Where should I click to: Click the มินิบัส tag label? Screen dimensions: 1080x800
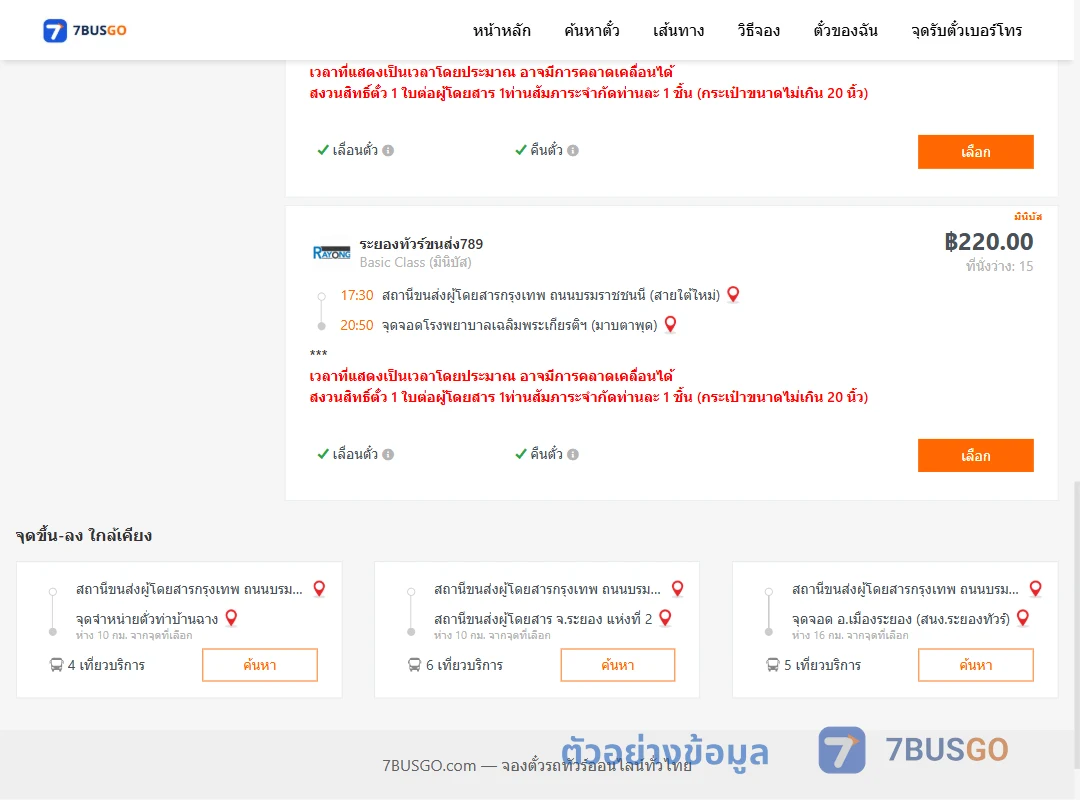(x=1028, y=216)
